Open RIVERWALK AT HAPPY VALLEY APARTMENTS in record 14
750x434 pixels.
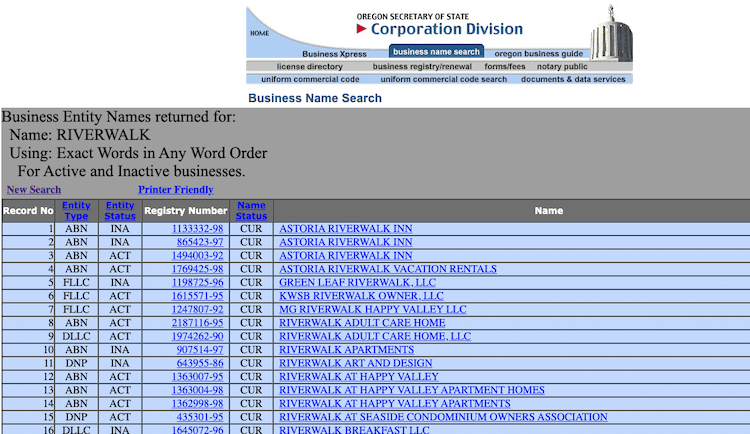coord(395,403)
